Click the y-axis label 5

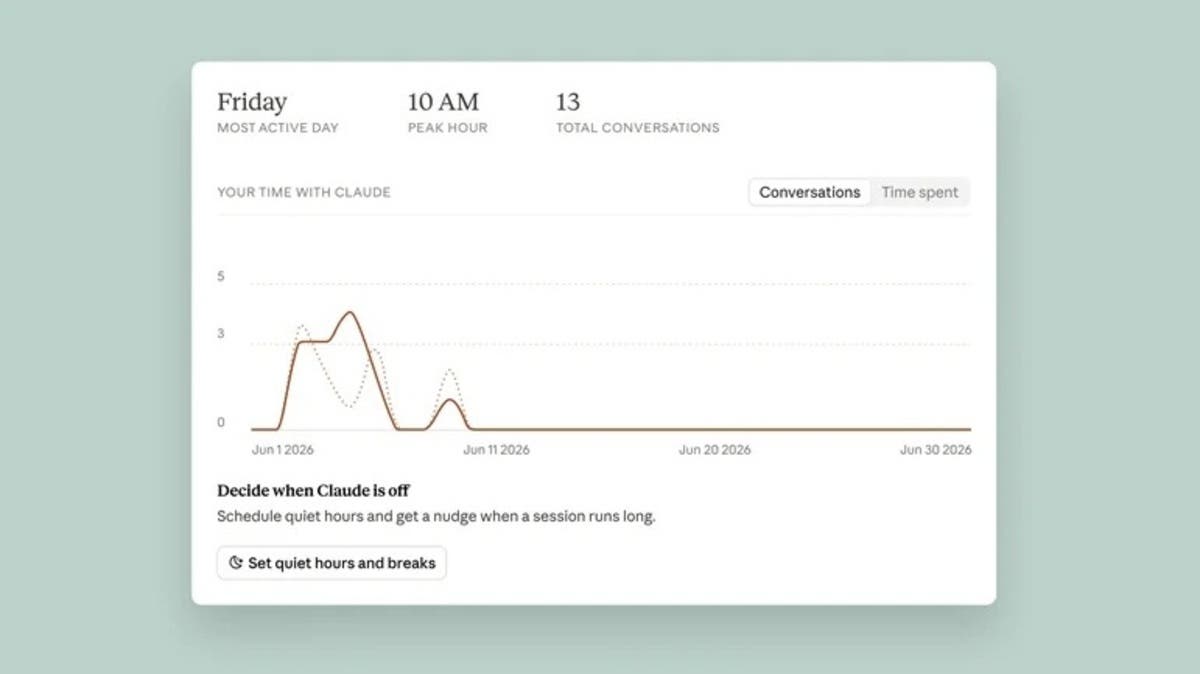coord(221,276)
